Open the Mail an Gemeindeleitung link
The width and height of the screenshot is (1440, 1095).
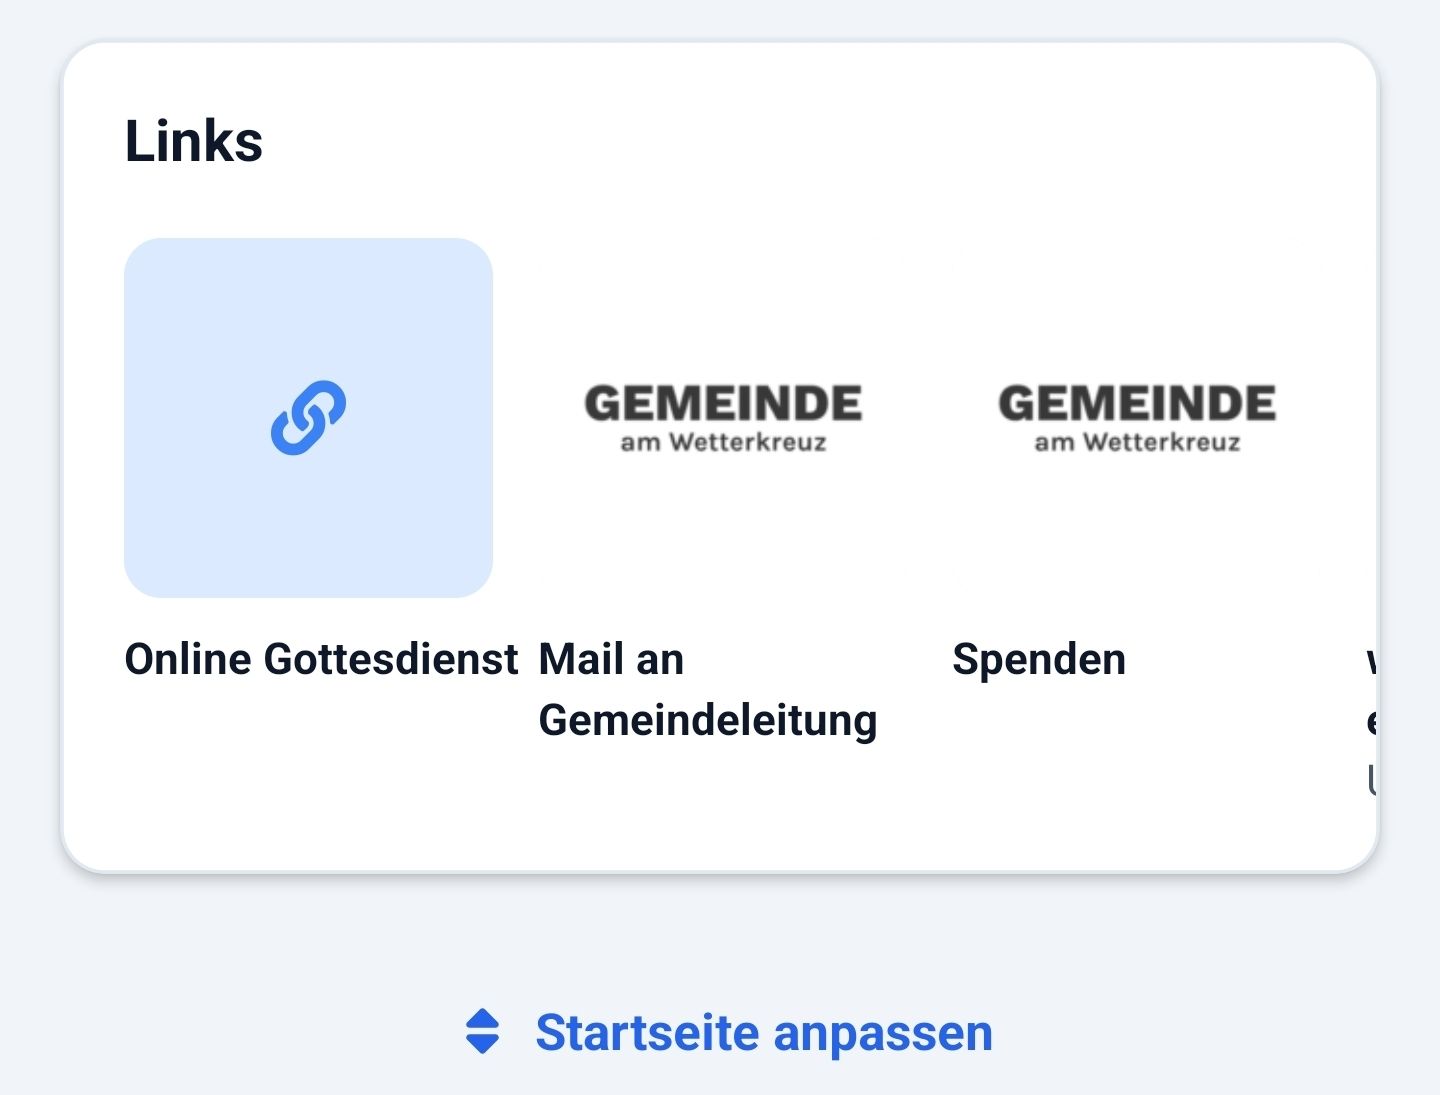(707, 690)
